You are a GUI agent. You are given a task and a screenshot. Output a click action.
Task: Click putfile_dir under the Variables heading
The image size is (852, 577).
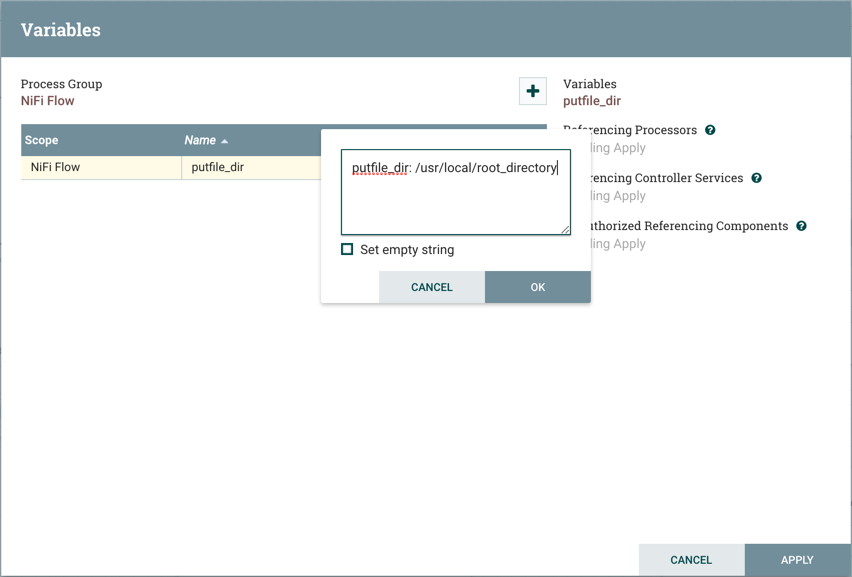tap(592, 101)
